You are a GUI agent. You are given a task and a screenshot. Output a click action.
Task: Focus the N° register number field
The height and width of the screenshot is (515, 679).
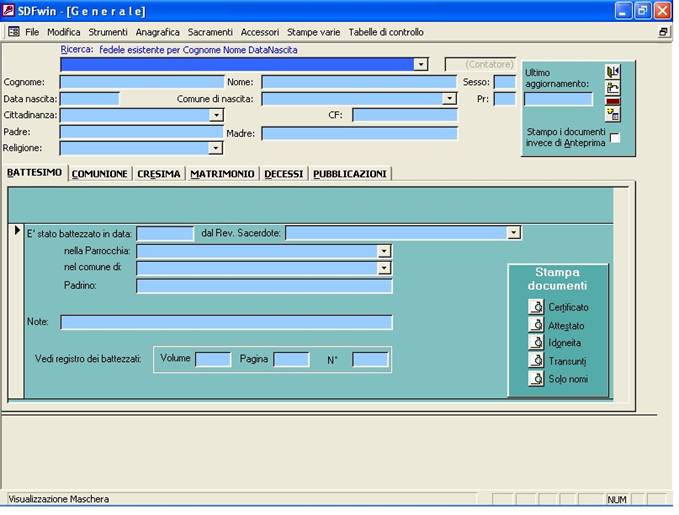click(370, 359)
